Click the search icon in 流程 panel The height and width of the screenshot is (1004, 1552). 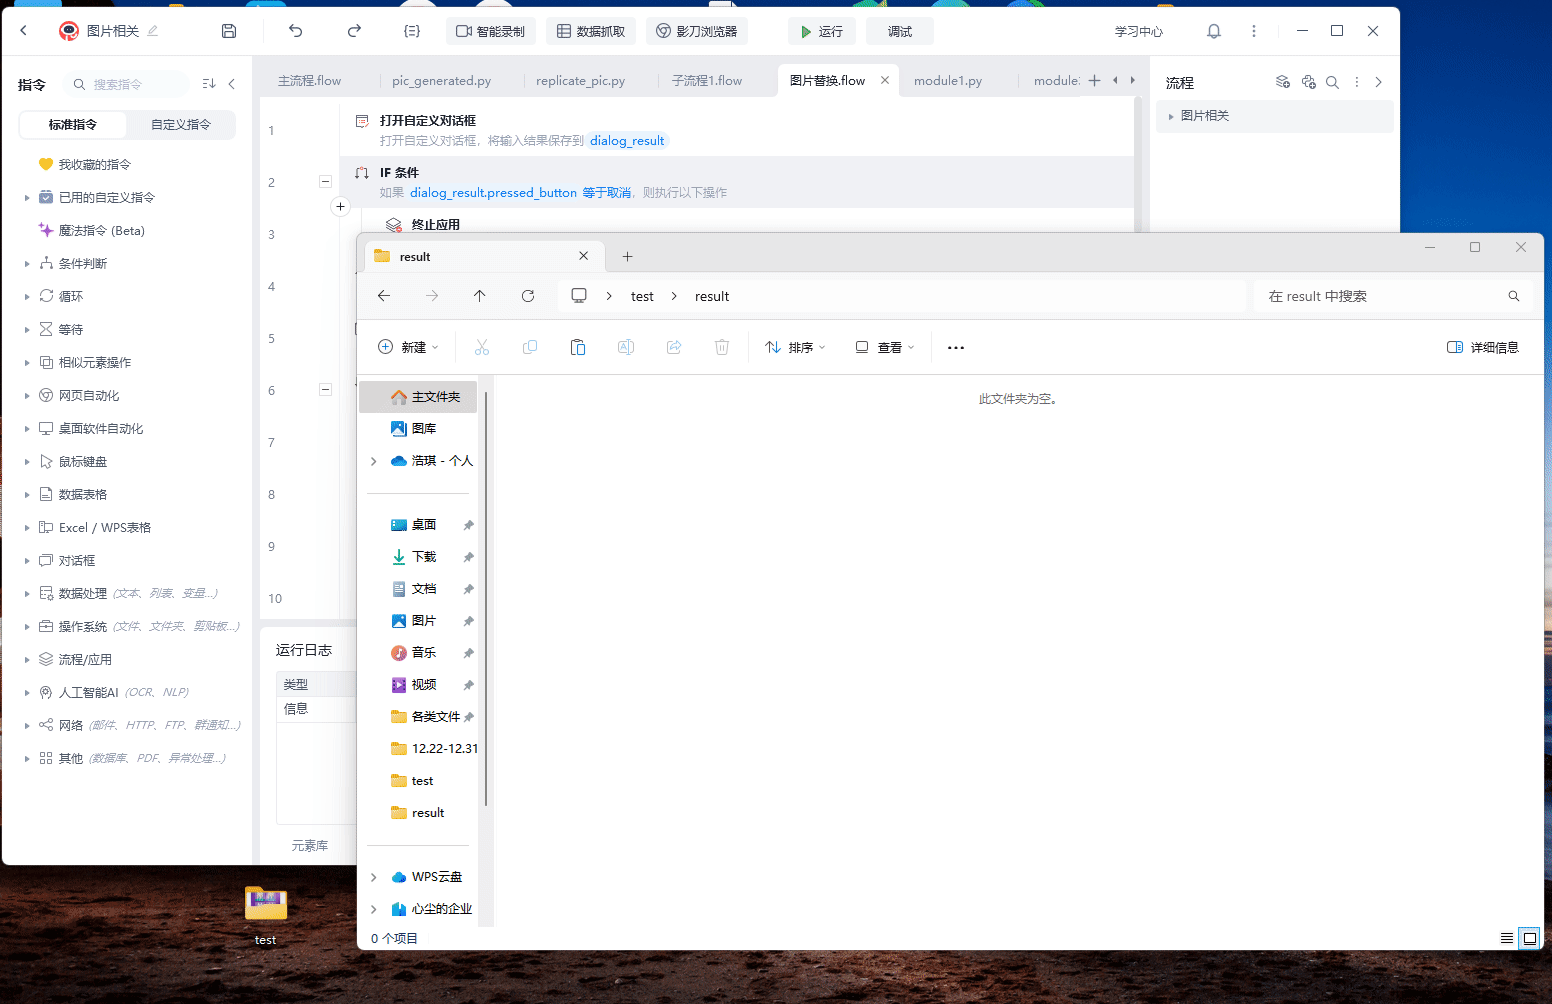tap(1332, 82)
